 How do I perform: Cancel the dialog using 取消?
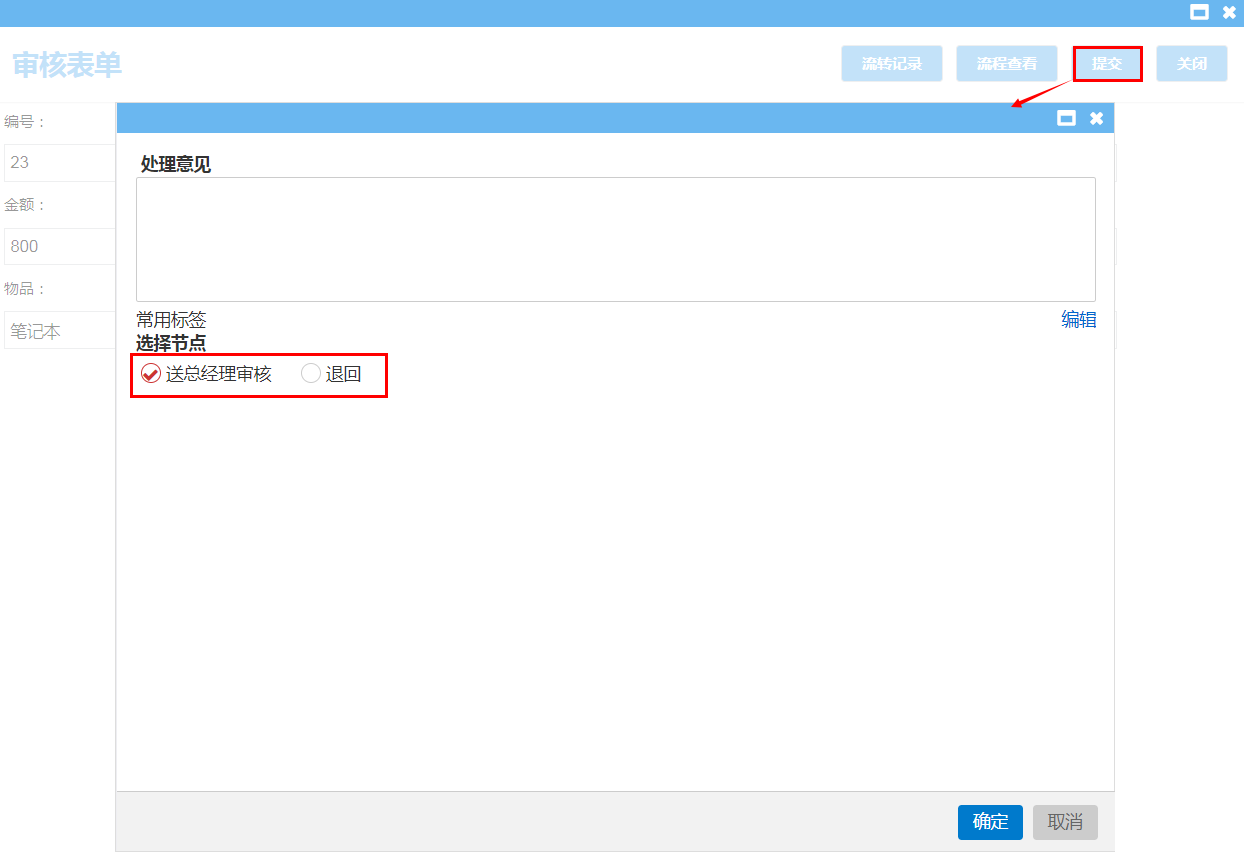[1065, 822]
